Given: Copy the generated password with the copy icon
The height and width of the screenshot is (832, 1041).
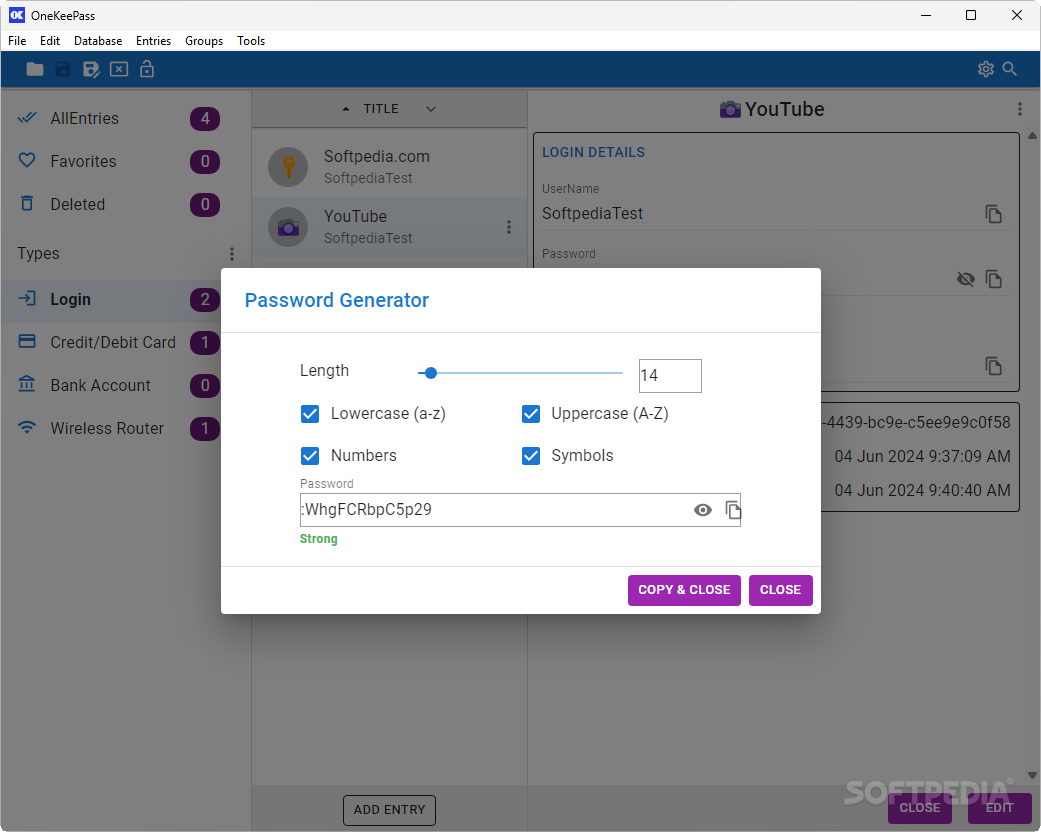Looking at the screenshot, I should tap(732, 510).
